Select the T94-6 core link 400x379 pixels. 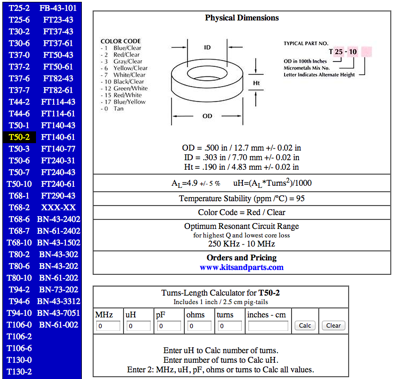click(19, 301)
